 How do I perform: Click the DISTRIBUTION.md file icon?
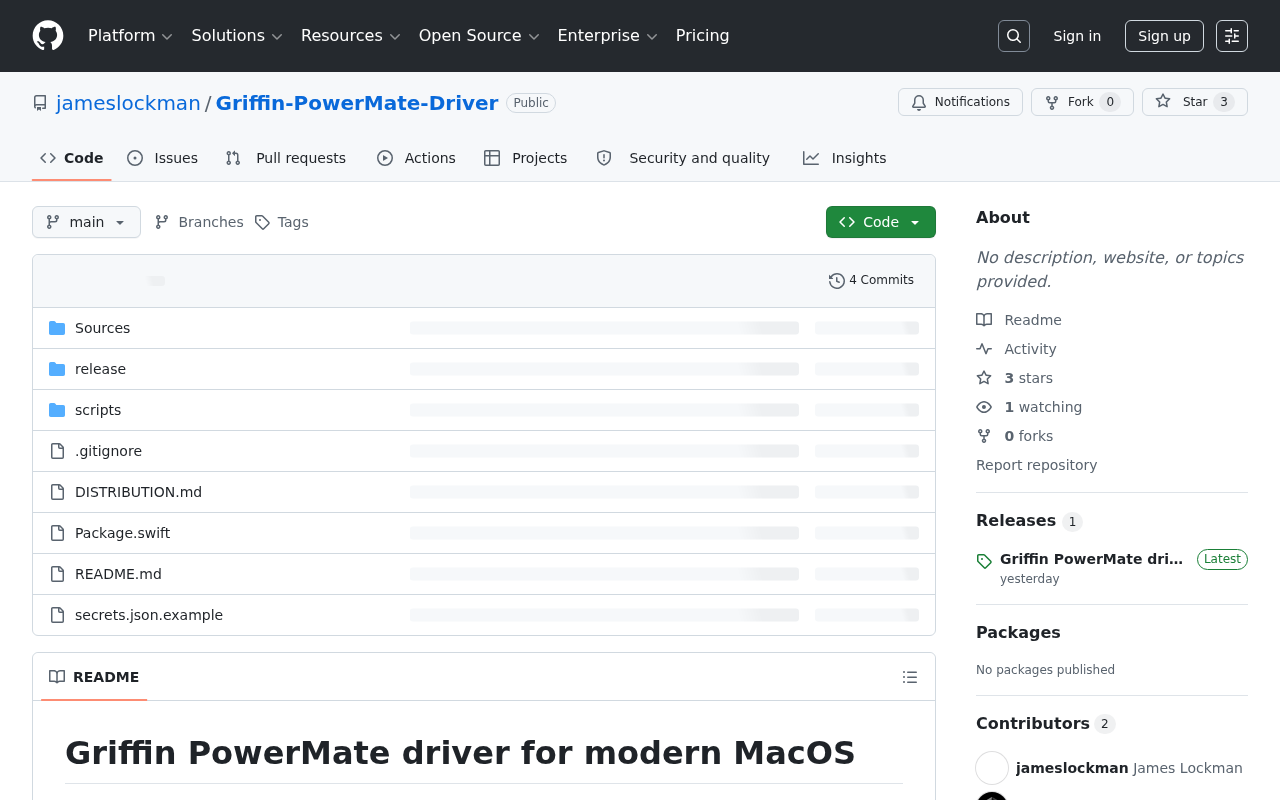click(57, 492)
